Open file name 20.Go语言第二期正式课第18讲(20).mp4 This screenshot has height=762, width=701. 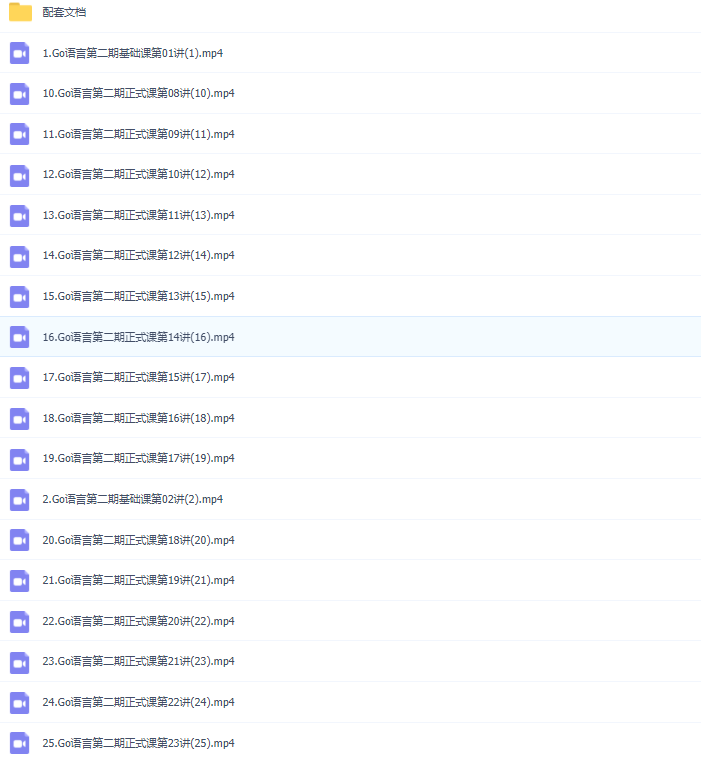coord(139,540)
